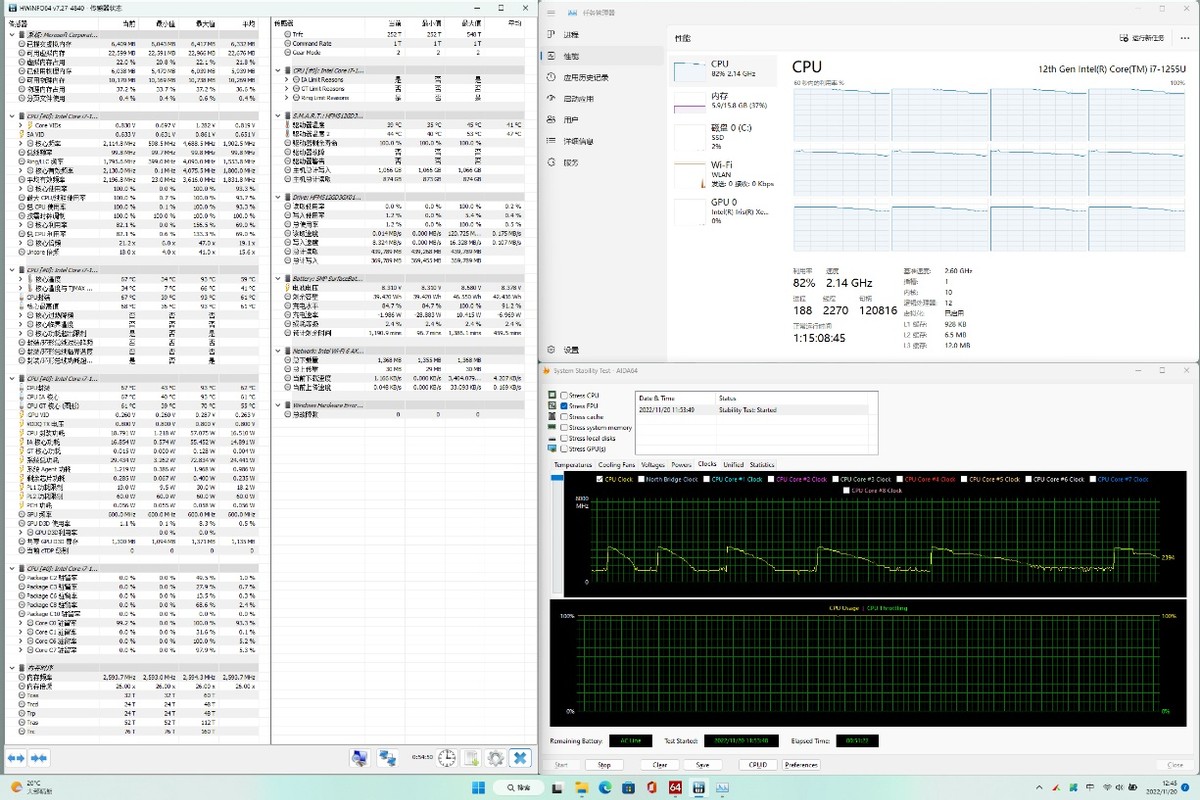Click the remote monitoring icon in HWiNFO toolbar
Viewport: 1200px width, 800px height.
[387, 760]
